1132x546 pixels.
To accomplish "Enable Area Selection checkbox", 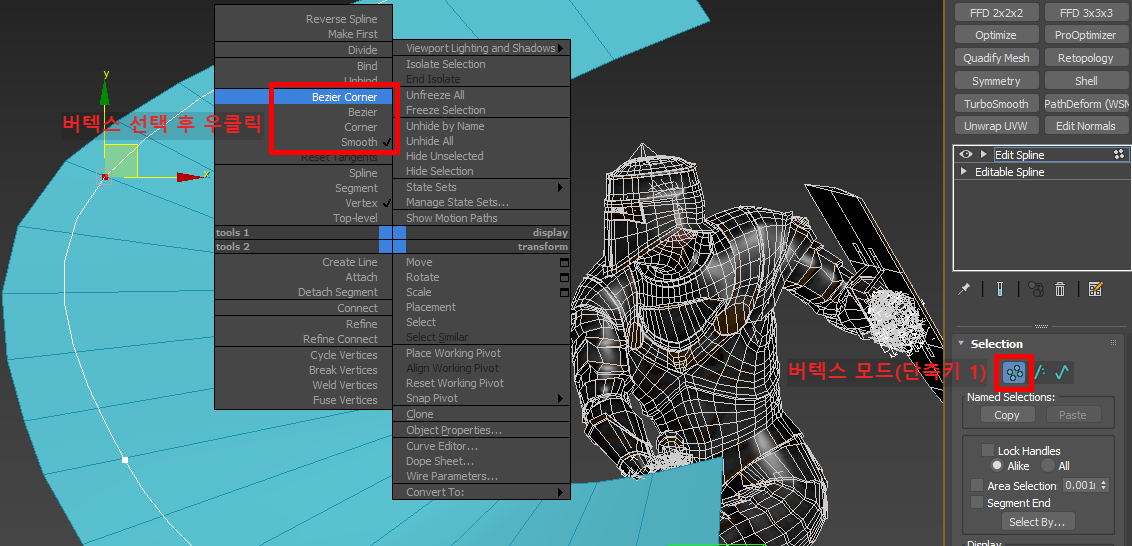I will coord(977,485).
